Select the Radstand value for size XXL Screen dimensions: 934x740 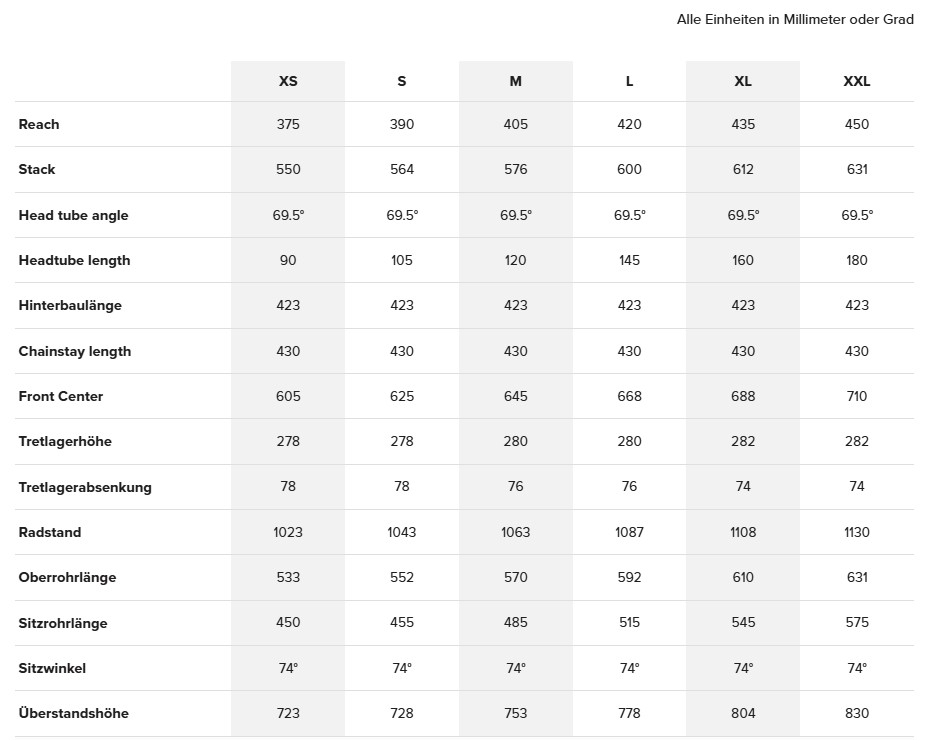tap(857, 532)
